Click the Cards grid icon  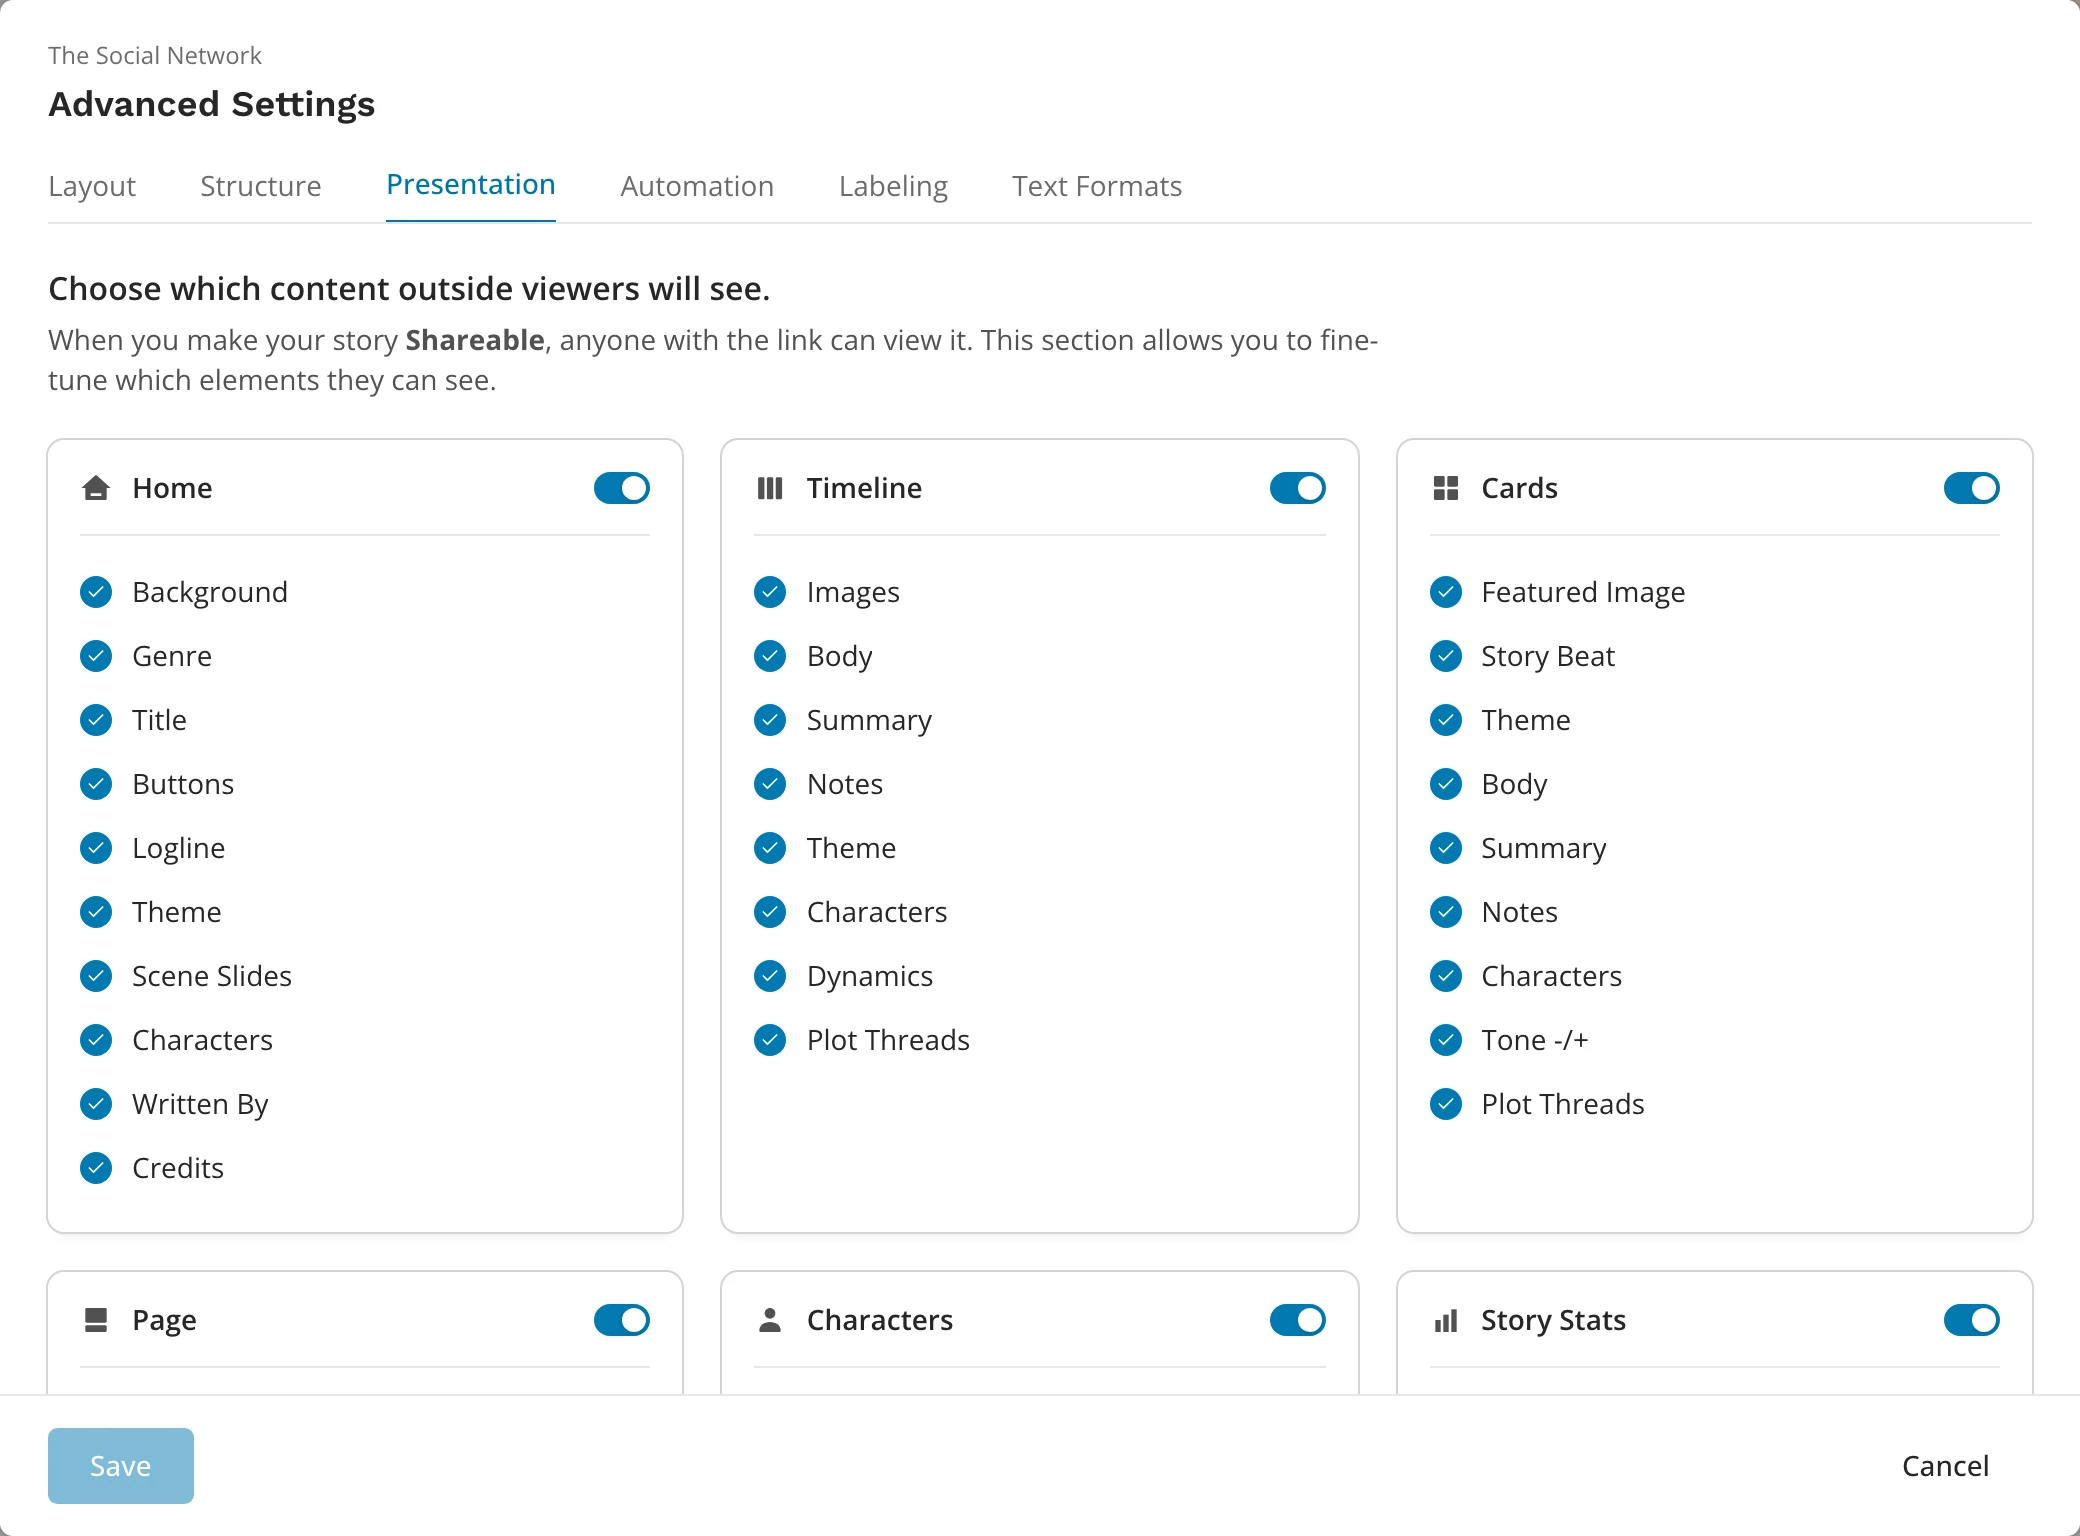(x=1446, y=488)
